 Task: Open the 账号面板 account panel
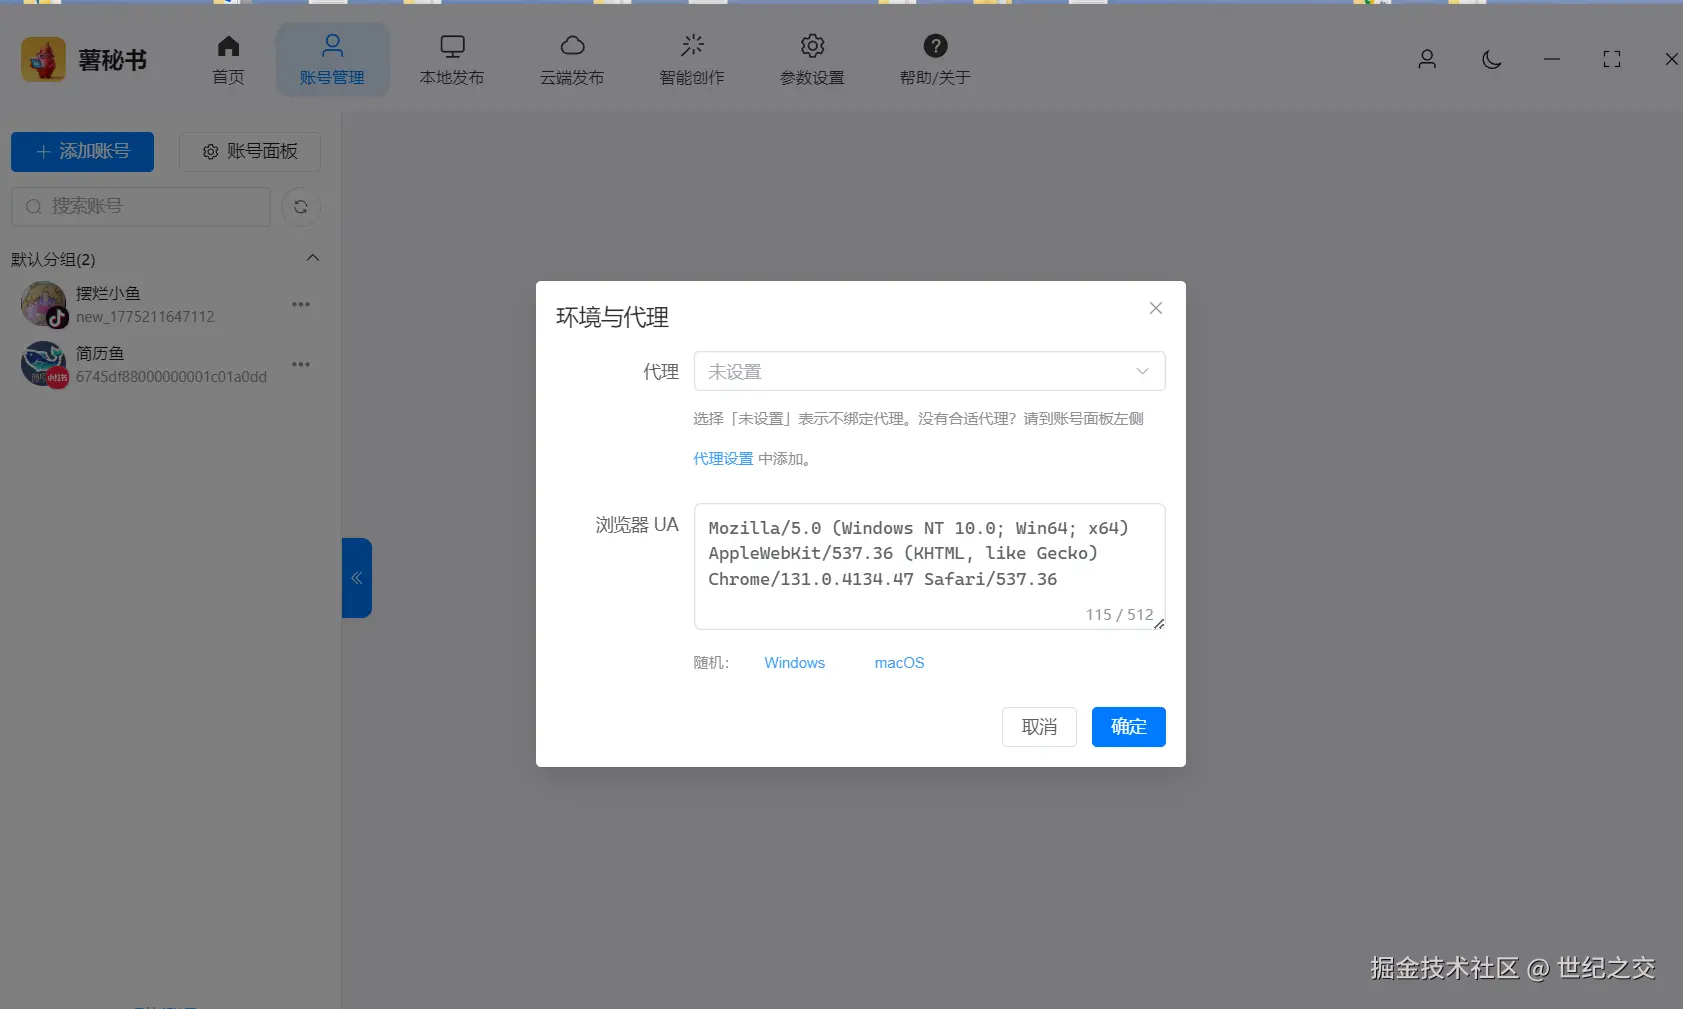(x=249, y=151)
